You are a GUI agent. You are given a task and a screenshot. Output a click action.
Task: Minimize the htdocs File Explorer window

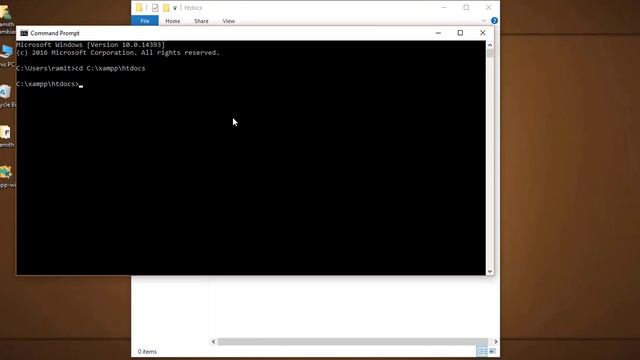coord(444,7)
